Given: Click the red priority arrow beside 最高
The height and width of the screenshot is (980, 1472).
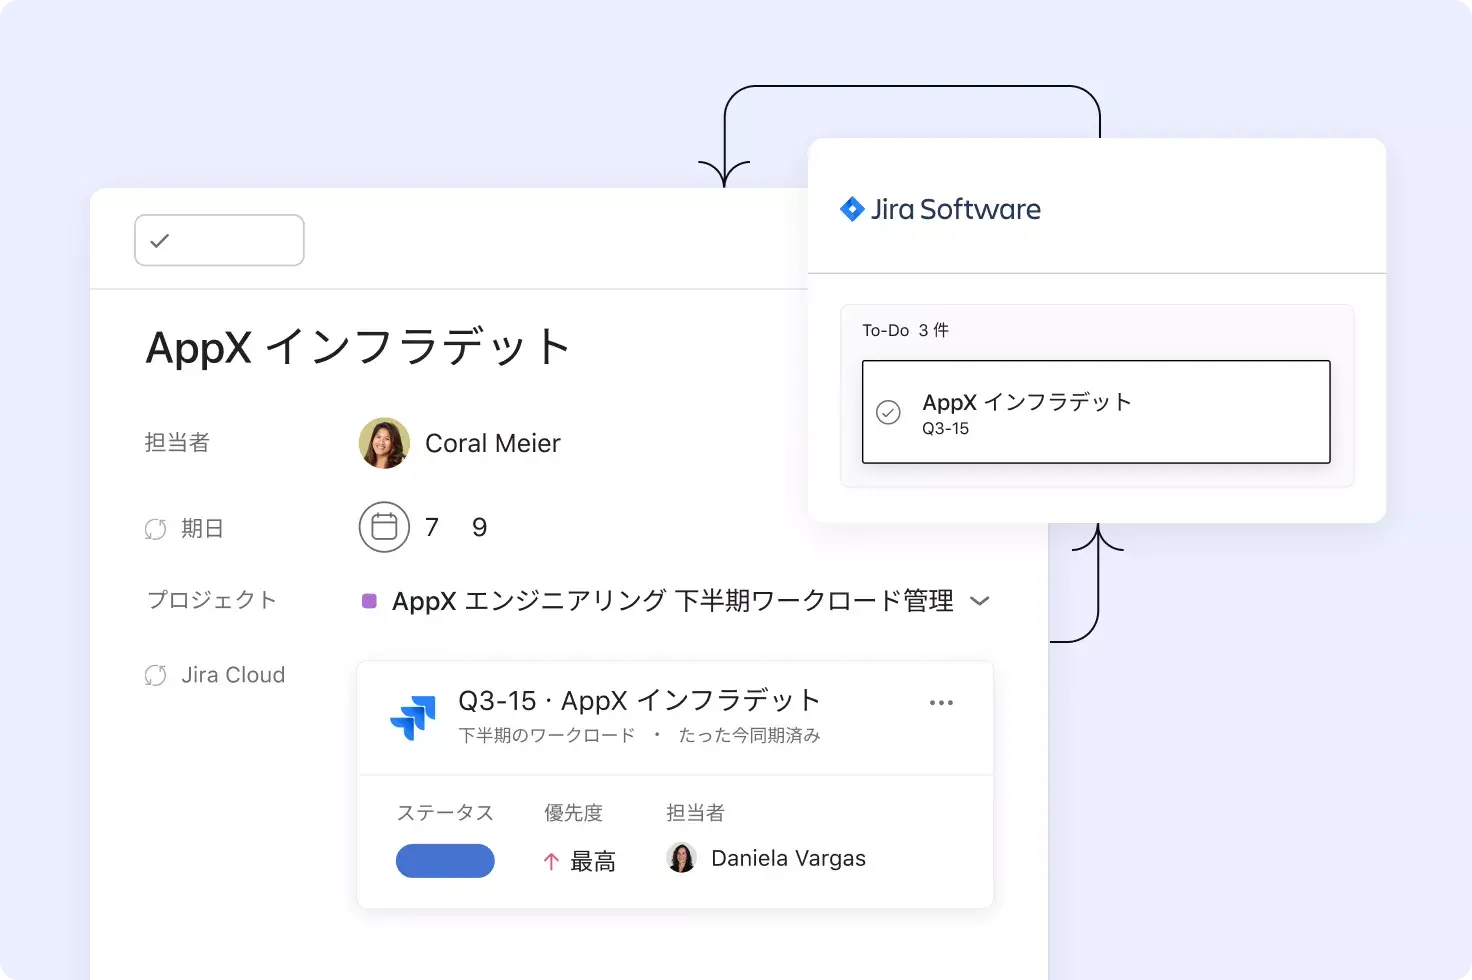Looking at the screenshot, I should pos(550,860).
